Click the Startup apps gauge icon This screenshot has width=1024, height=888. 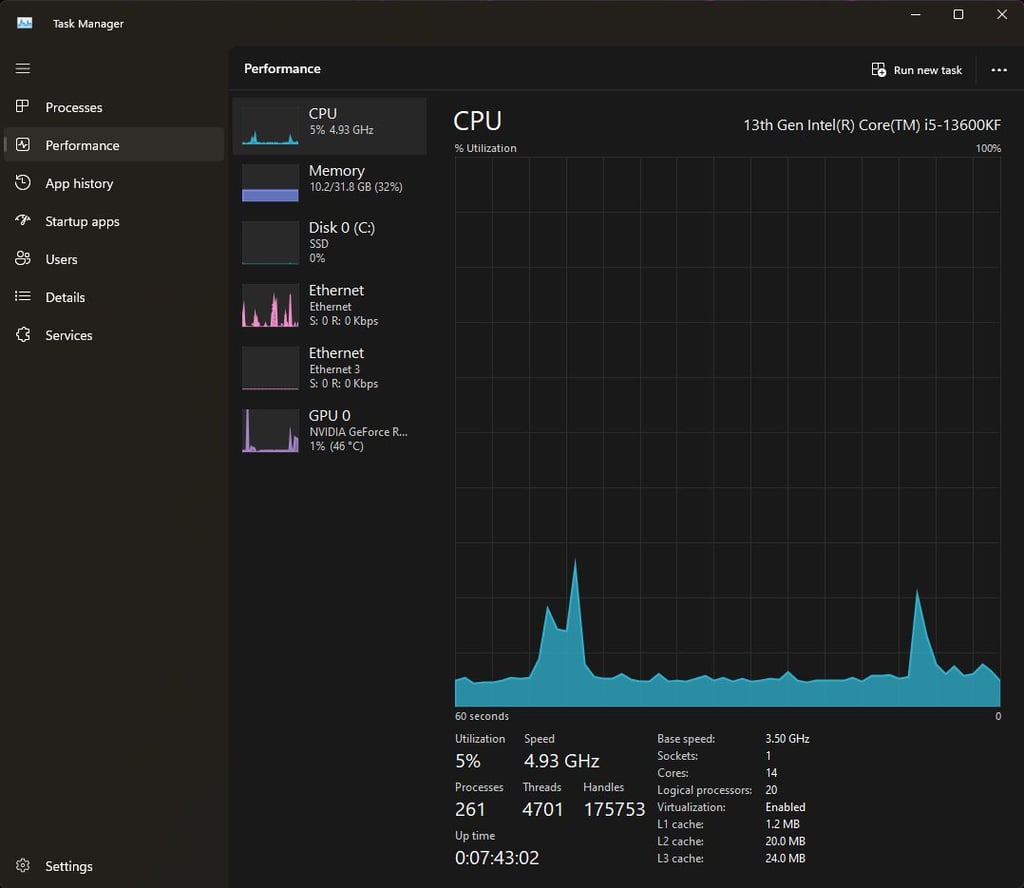point(23,221)
